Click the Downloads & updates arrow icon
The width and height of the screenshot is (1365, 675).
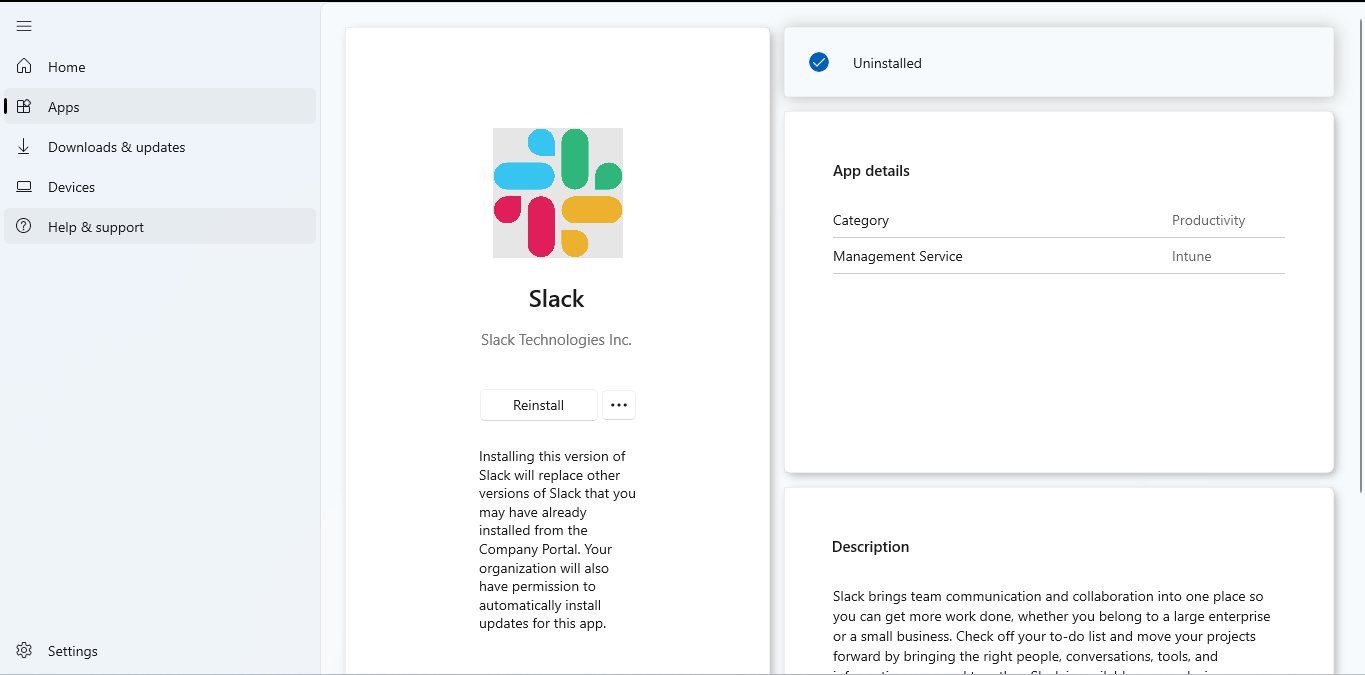(x=24, y=147)
